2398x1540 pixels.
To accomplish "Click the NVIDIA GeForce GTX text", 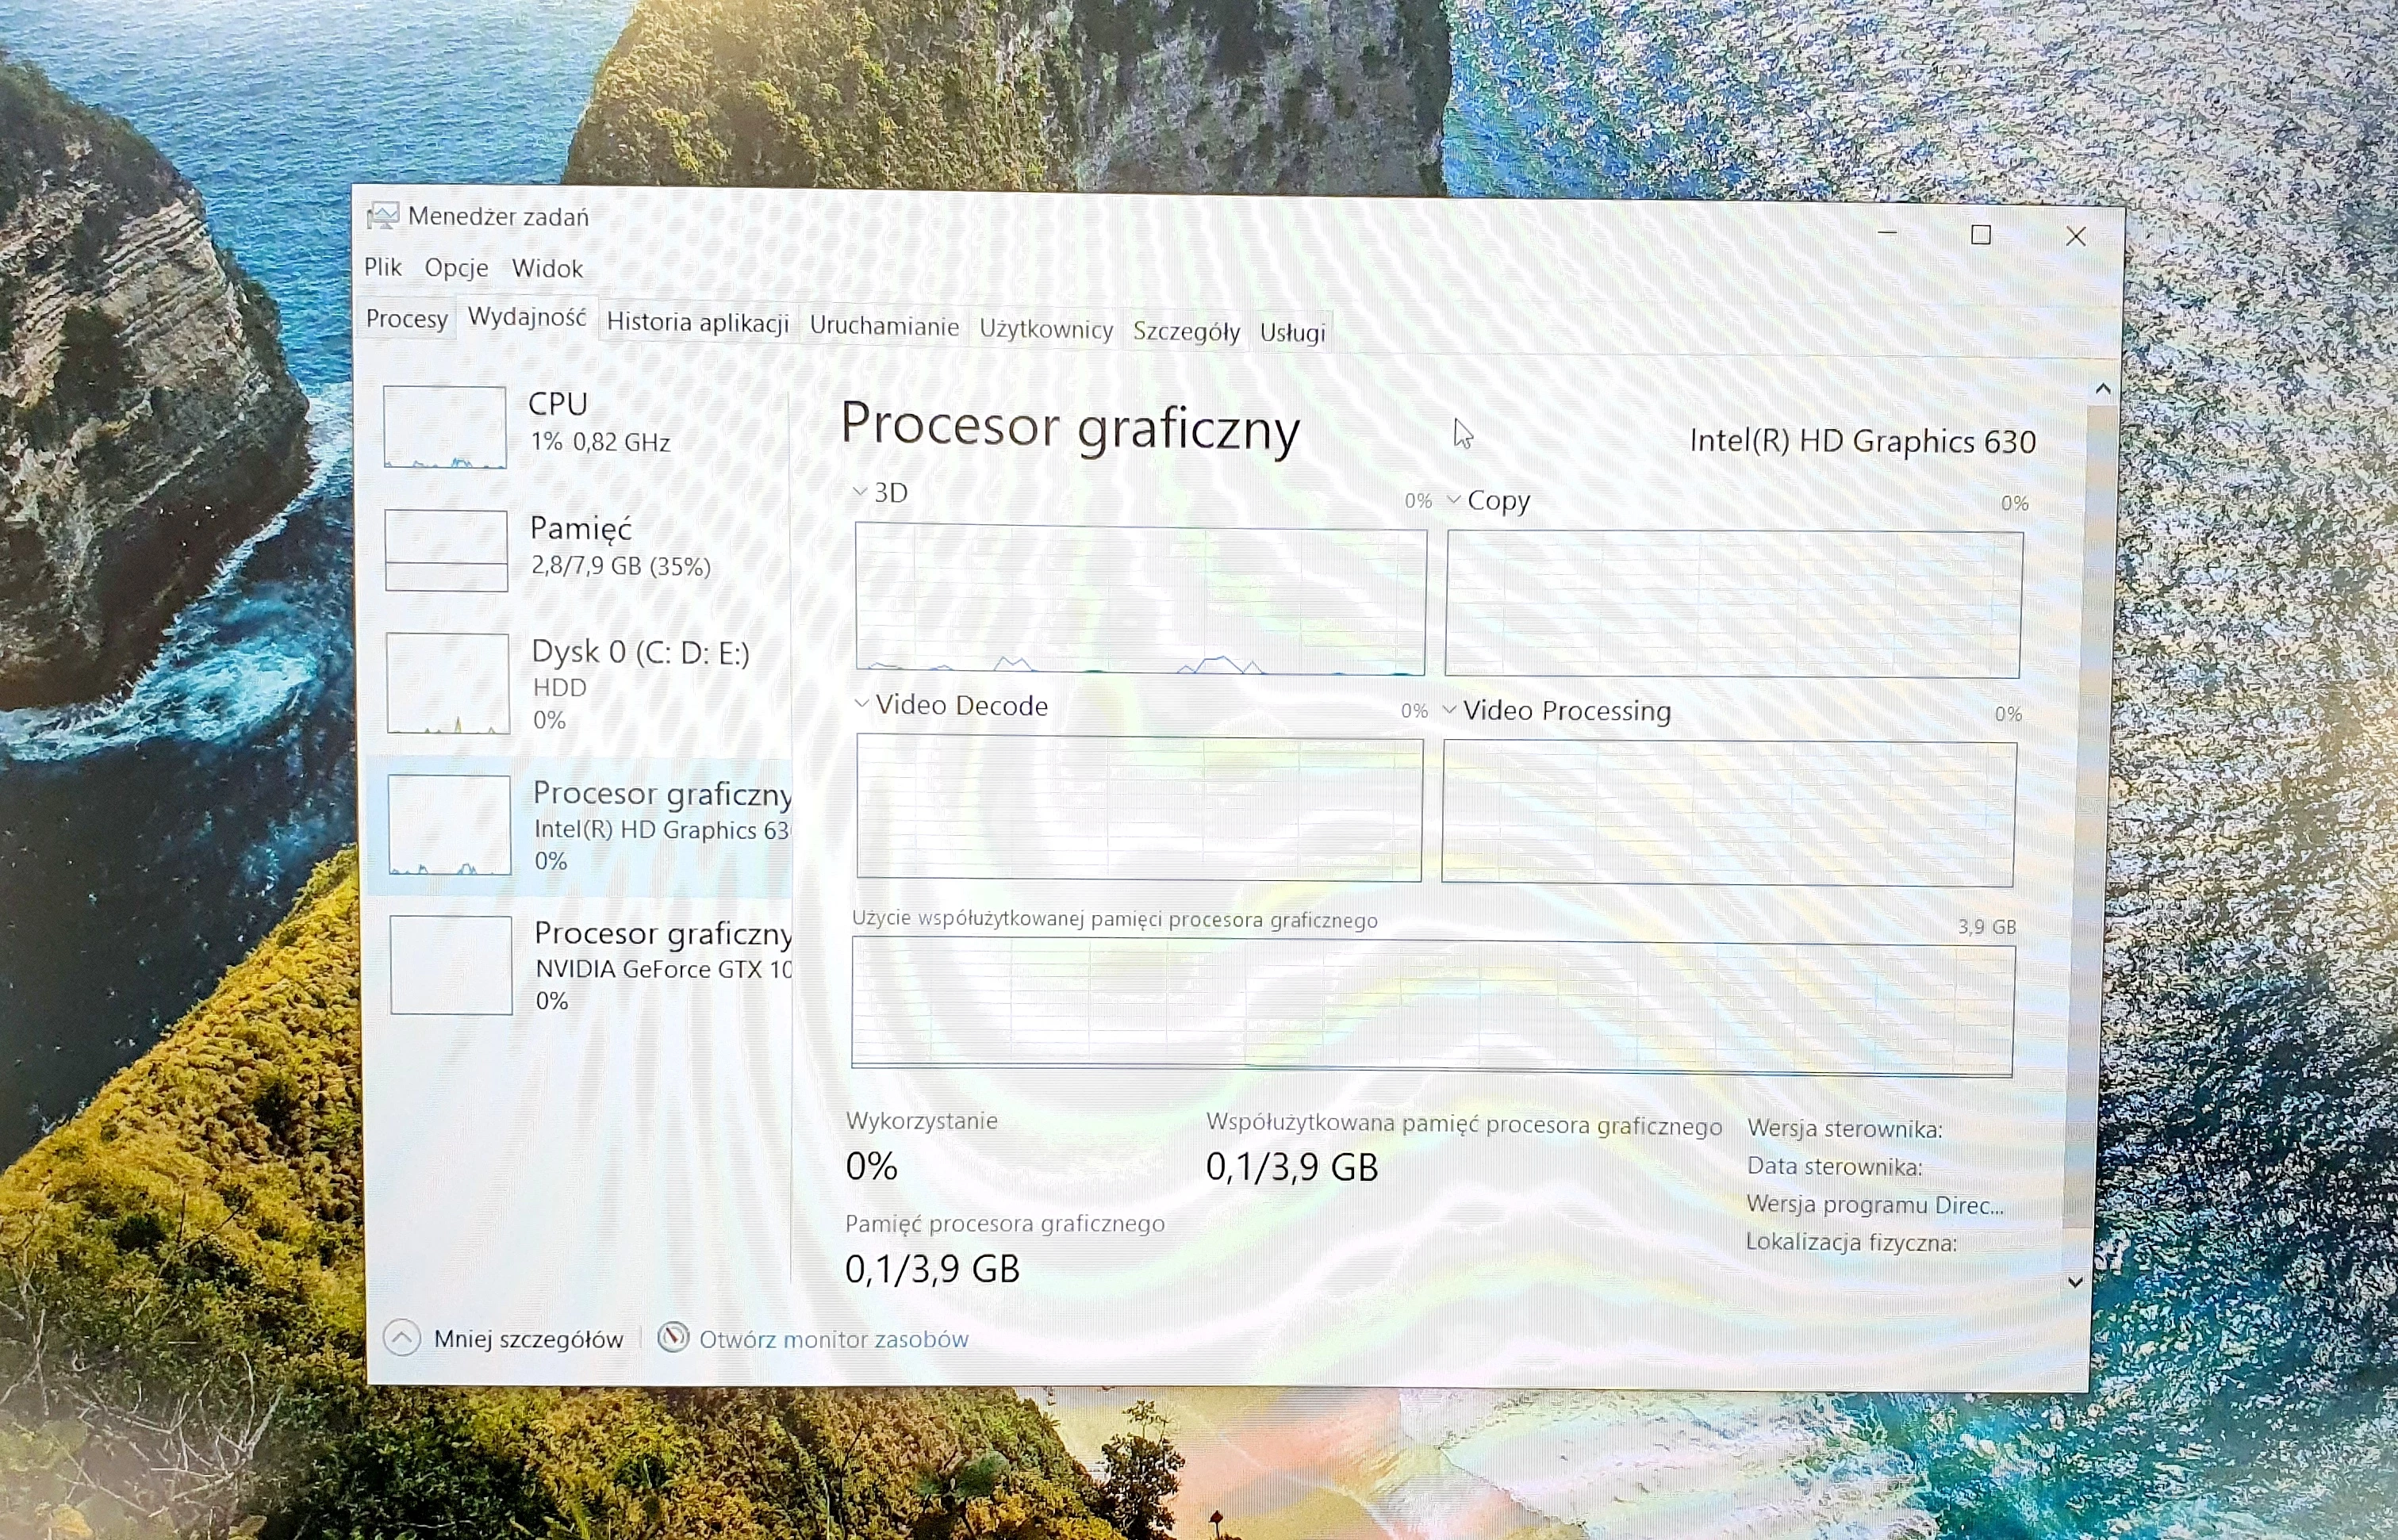I will (663, 969).
